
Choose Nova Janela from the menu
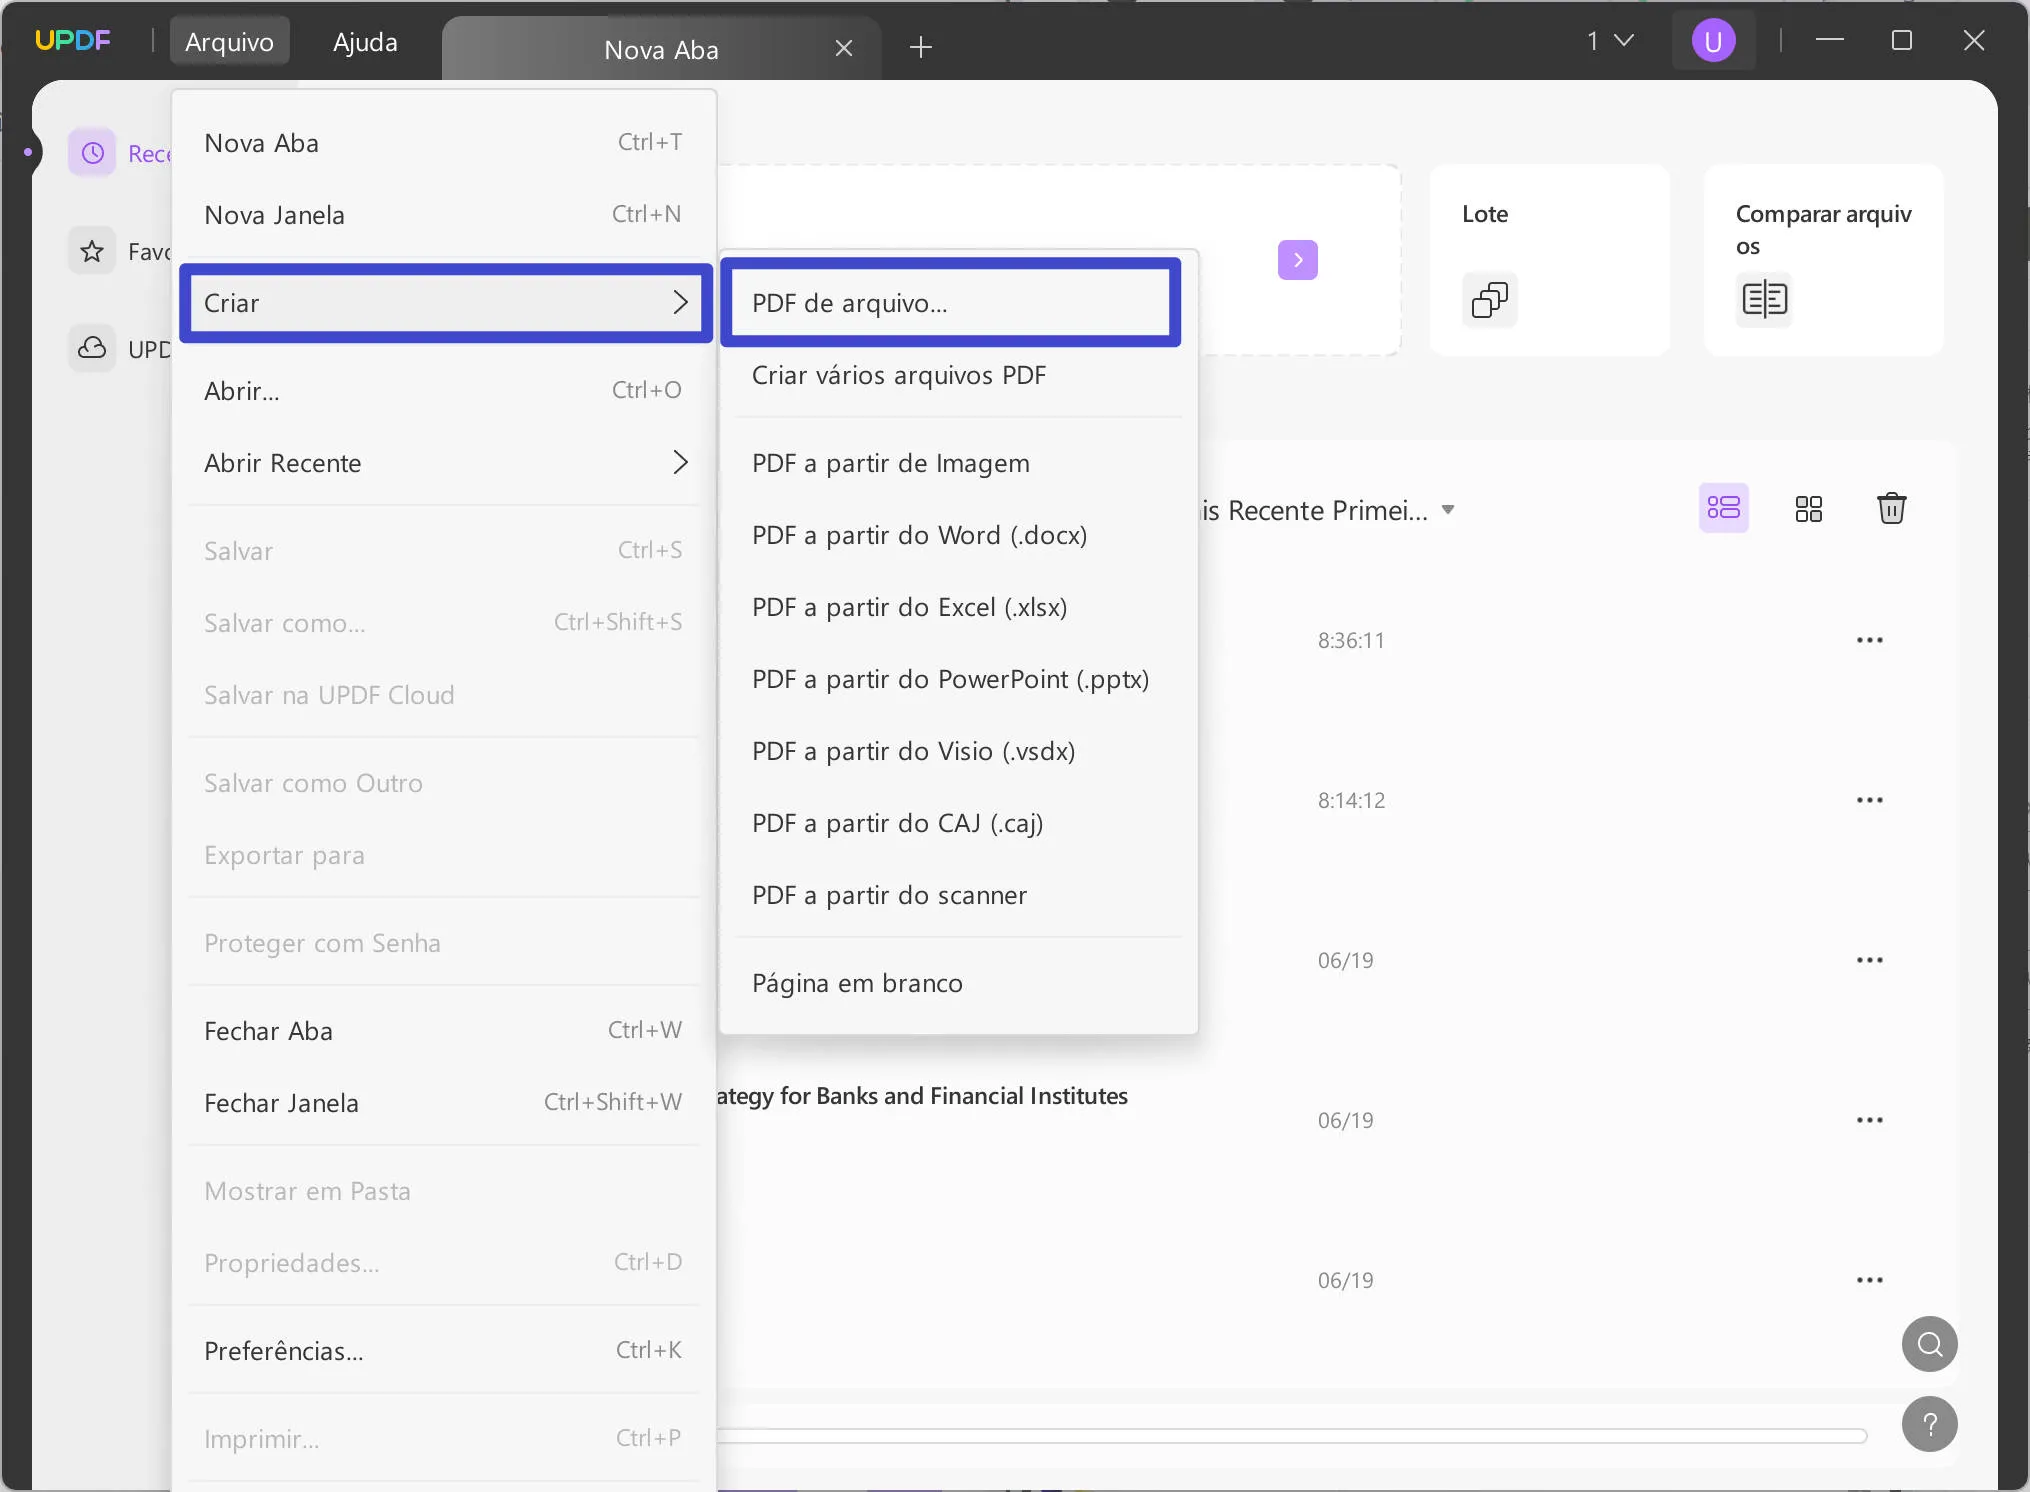[x=444, y=215]
